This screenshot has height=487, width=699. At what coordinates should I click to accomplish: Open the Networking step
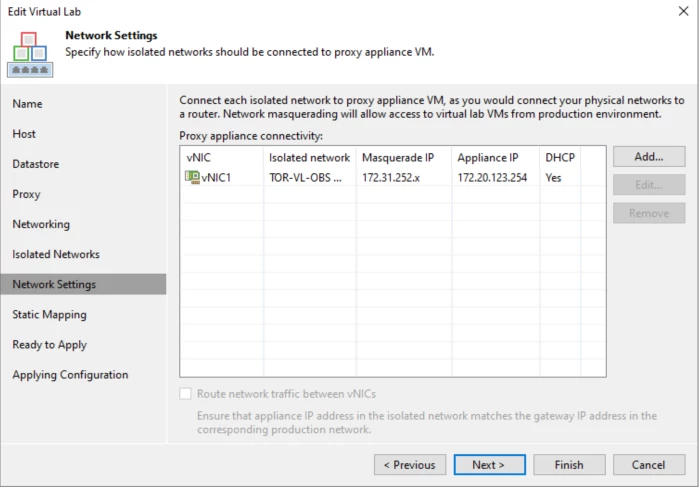click(41, 224)
